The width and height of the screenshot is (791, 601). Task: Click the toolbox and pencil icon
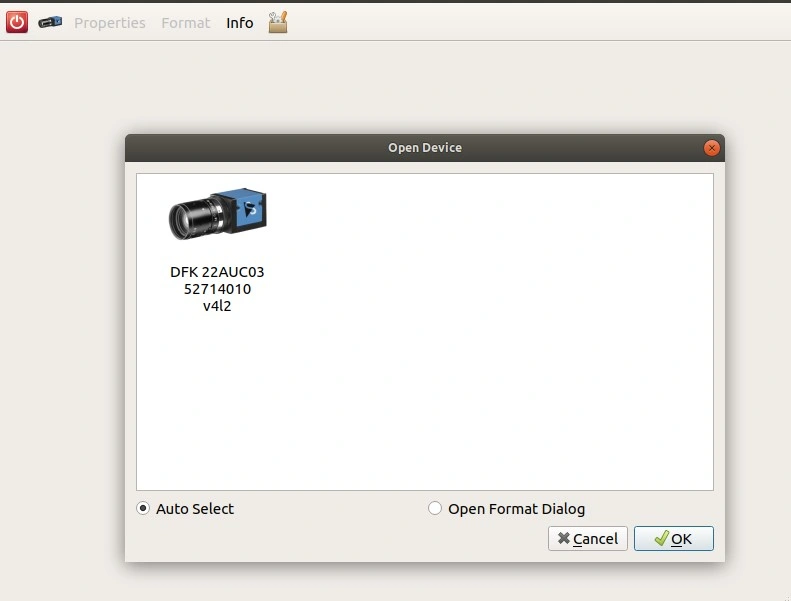tap(278, 22)
